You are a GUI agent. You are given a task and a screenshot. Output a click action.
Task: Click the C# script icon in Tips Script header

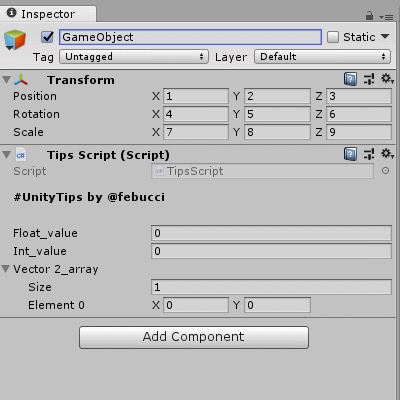click(21, 155)
